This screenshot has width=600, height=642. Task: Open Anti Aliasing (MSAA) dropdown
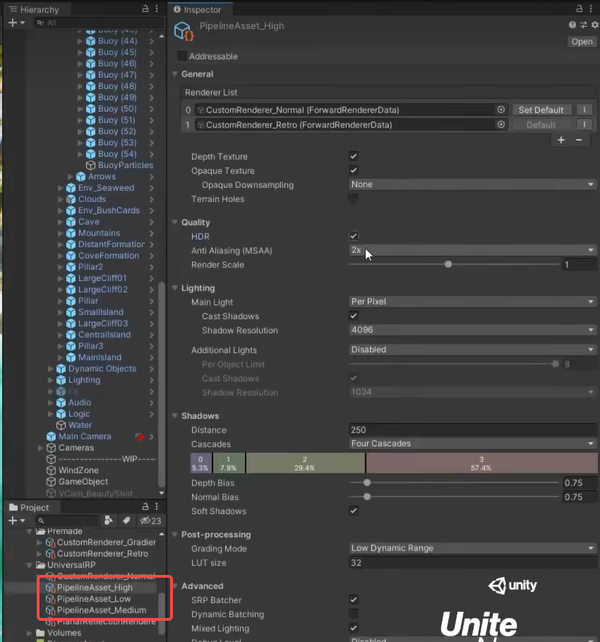(x=473, y=250)
